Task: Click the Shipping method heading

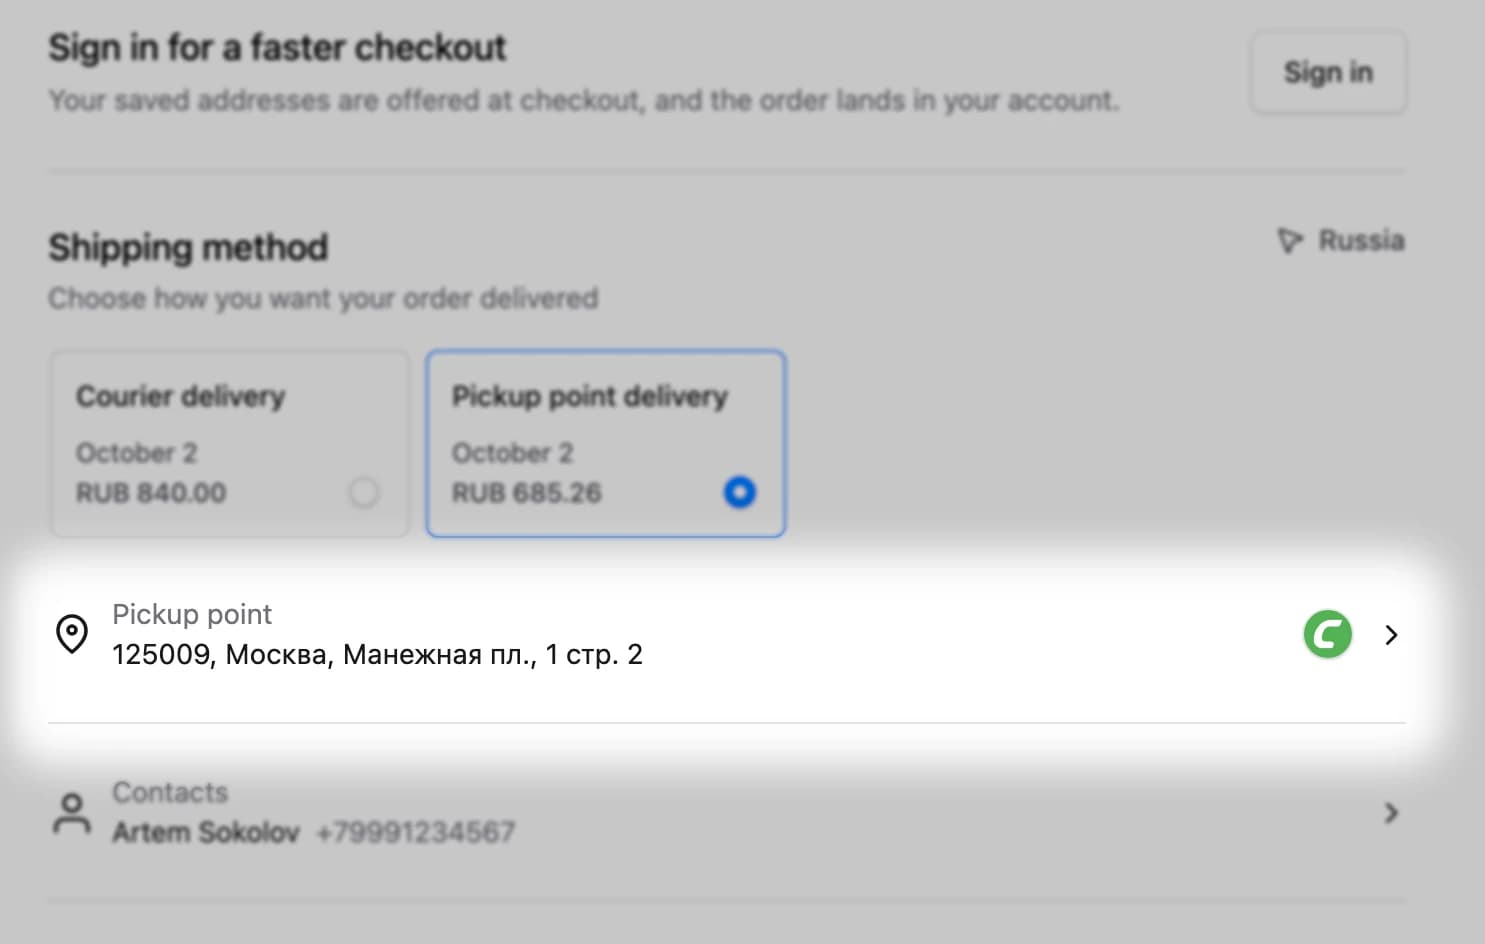Action: tap(188, 247)
